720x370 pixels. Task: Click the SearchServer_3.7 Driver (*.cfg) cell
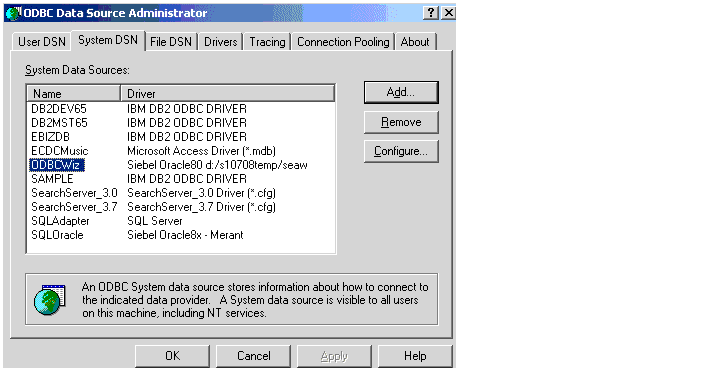[202, 207]
